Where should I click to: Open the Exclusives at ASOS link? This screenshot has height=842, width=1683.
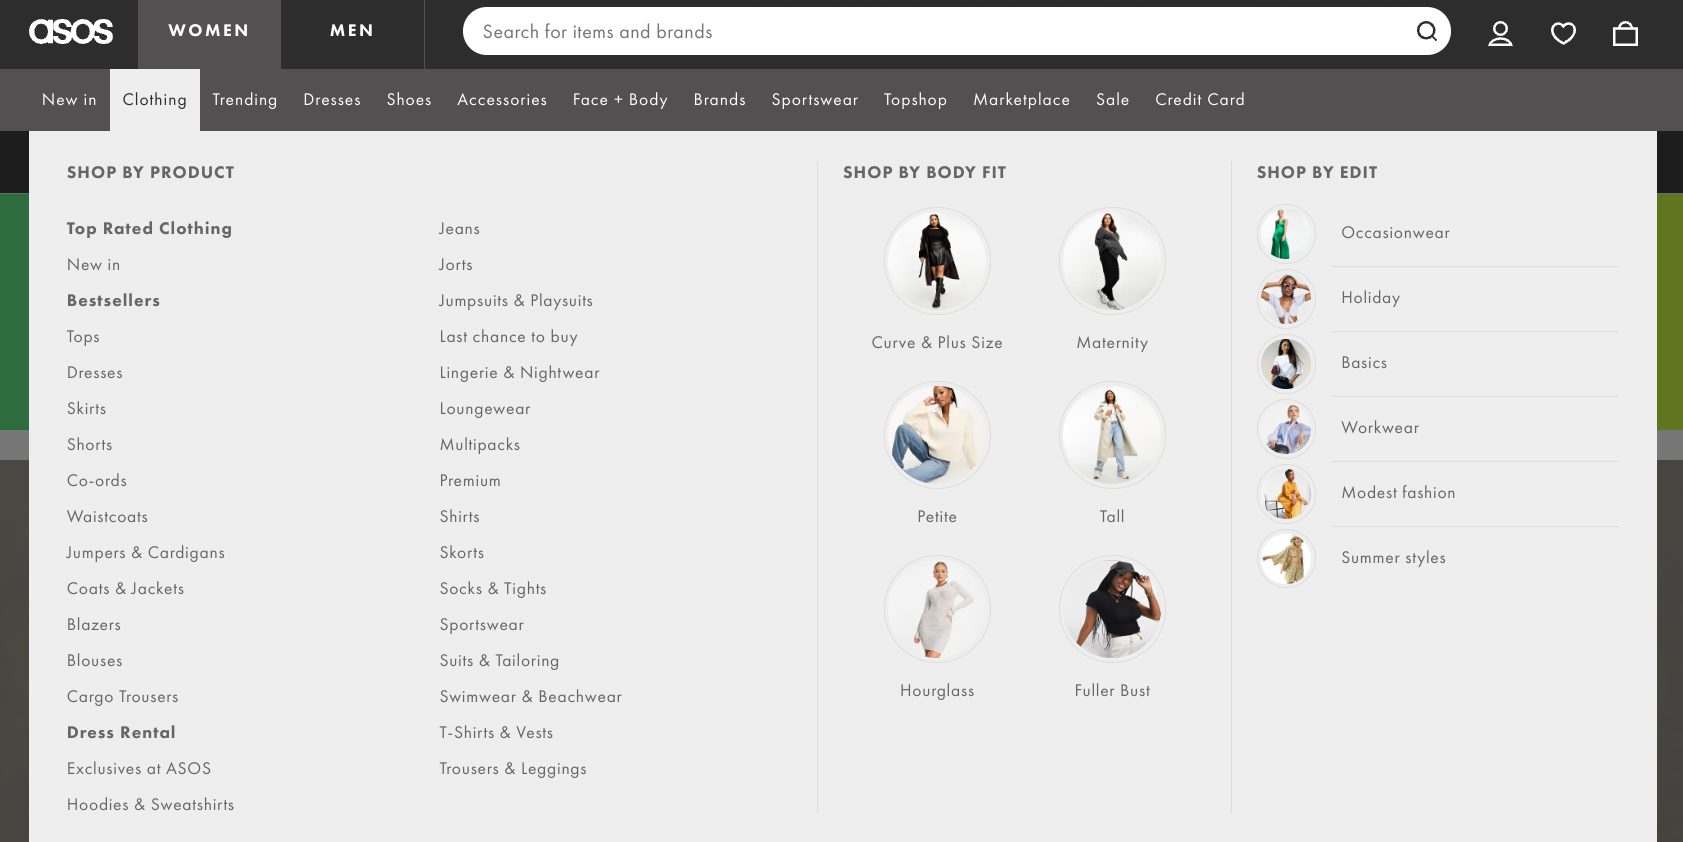pos(139,768)
